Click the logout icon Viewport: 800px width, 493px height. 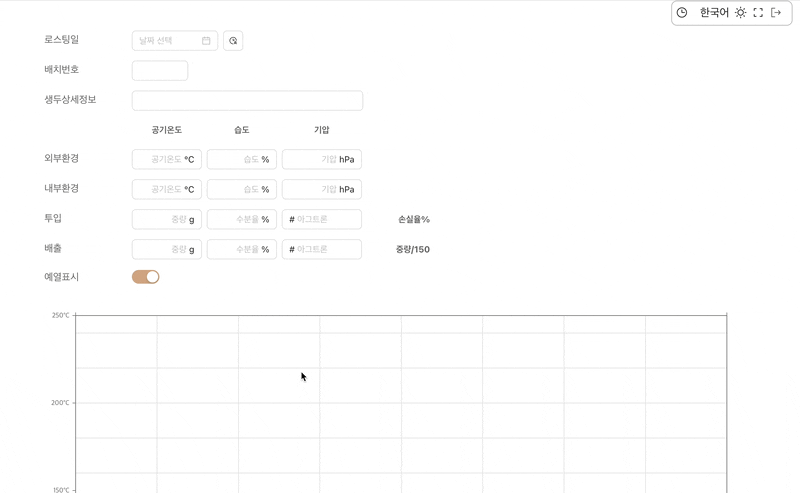tap(776, 13)
